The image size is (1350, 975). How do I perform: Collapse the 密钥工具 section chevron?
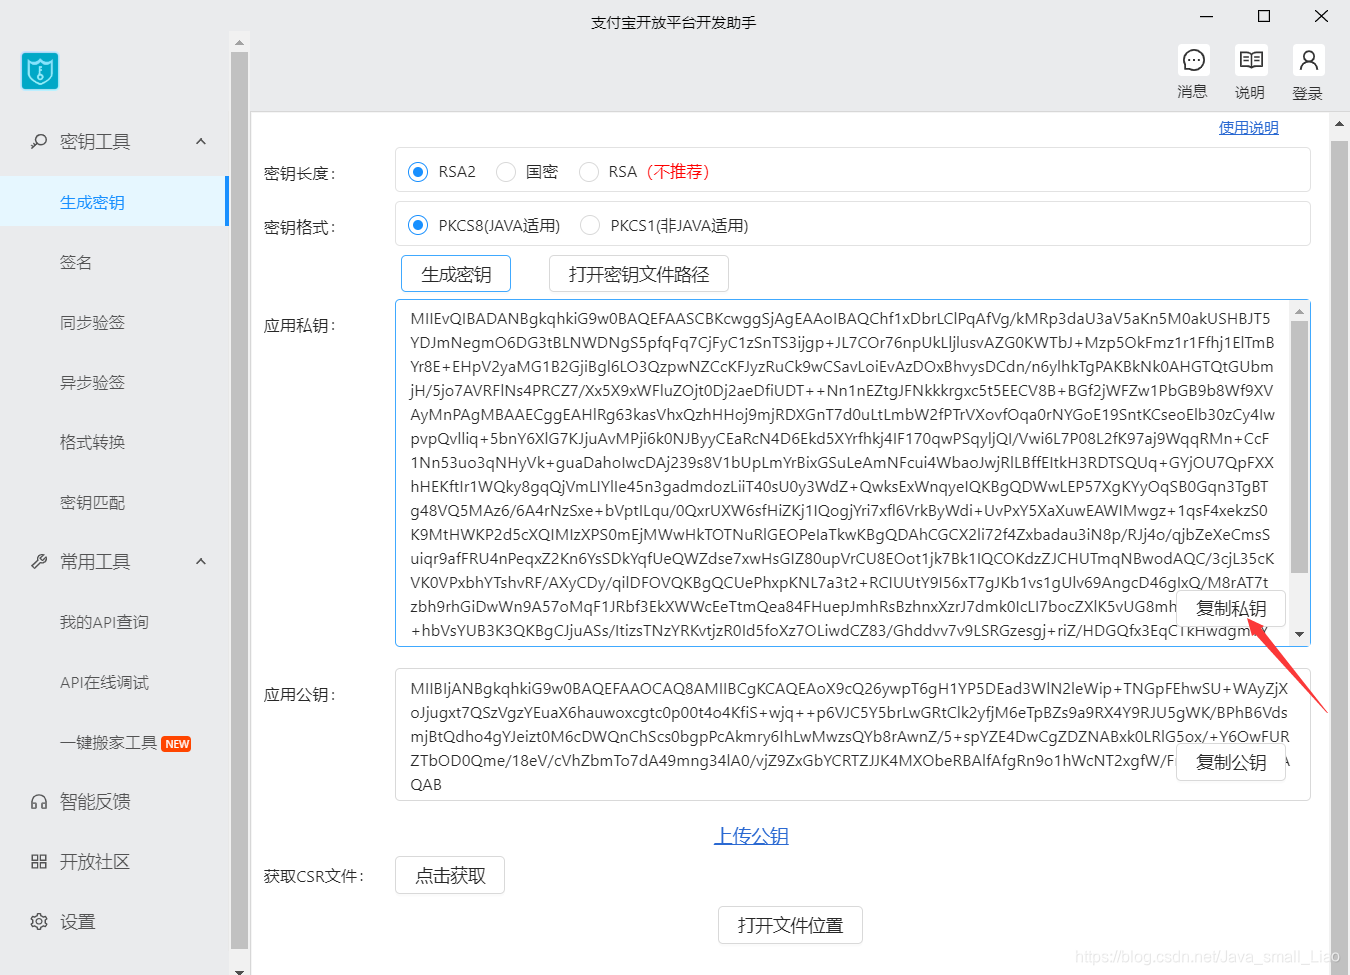coord(201,142)
